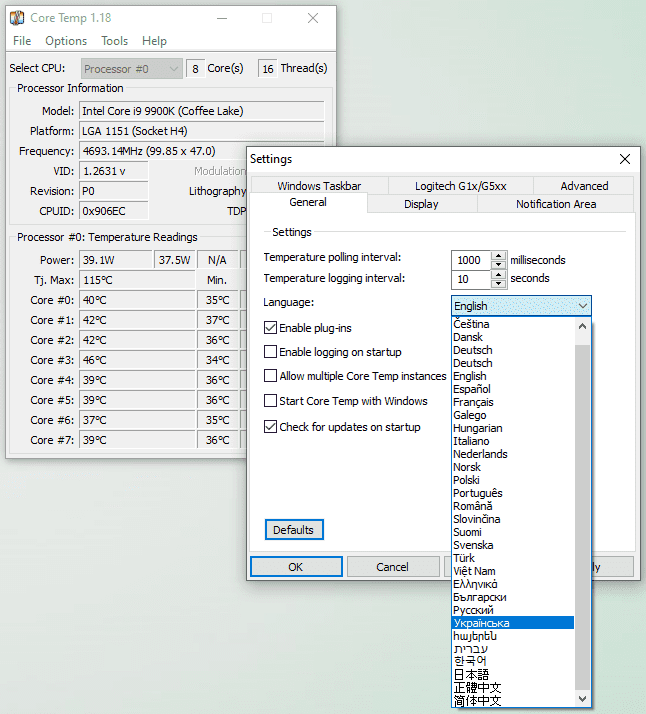Image resolution: width=646 pixels, height=714 pixels.
Task: Switch to the Display tab
Action: pyautogui.click(x=421, y=204)
